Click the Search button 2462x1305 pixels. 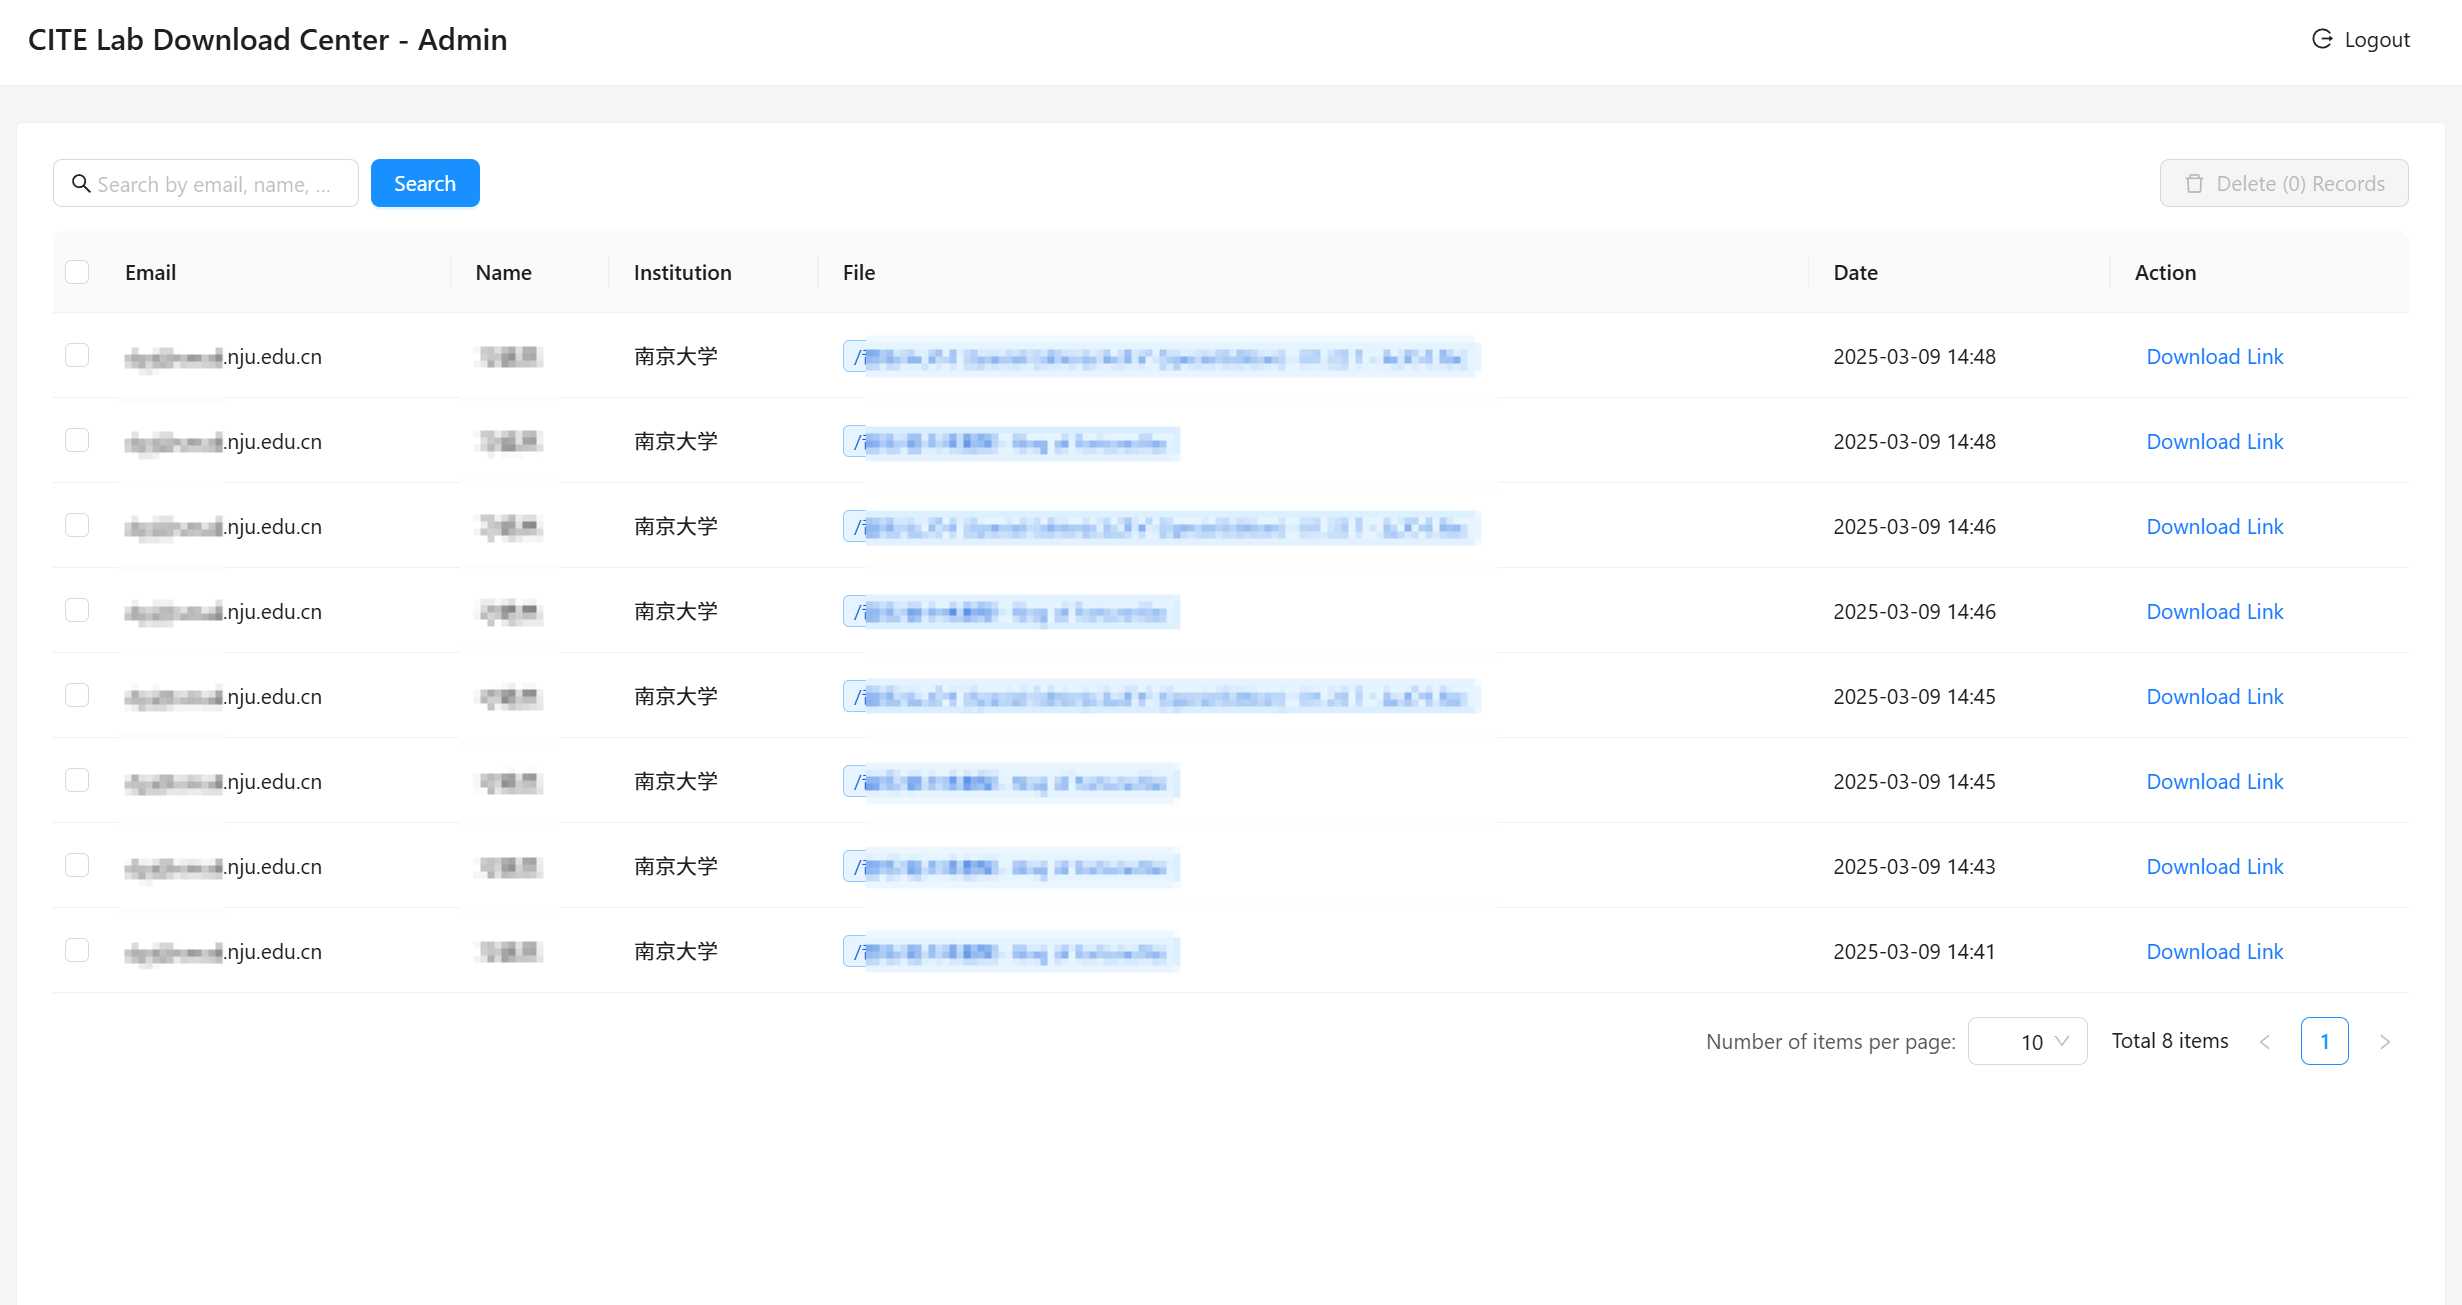coord(425,184)
